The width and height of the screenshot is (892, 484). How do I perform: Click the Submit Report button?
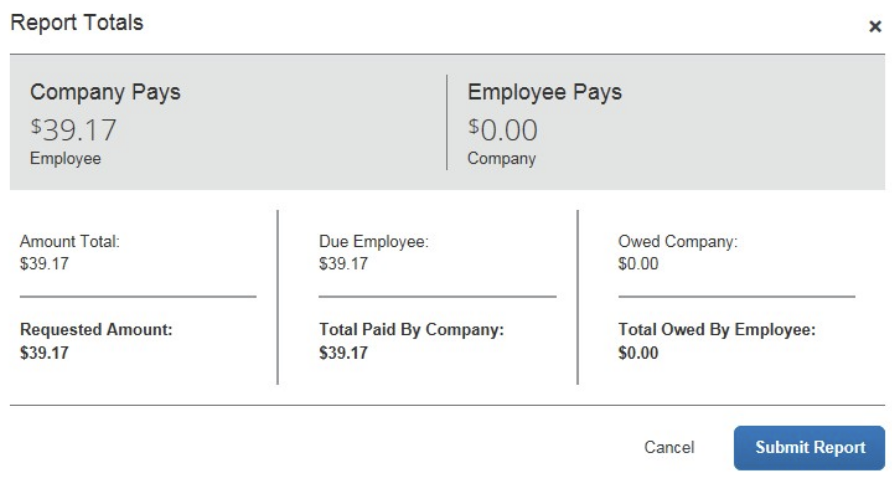coord(809,448)
